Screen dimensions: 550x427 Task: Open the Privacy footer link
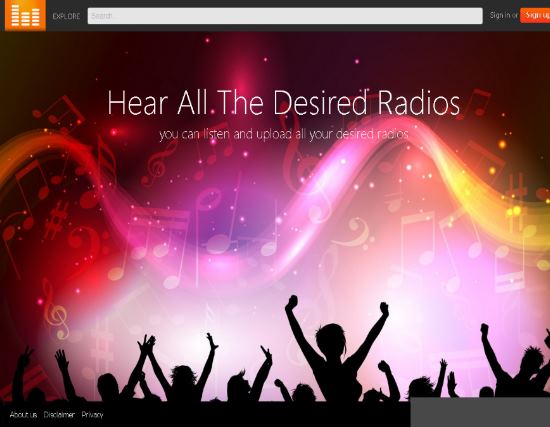(92, 415)
